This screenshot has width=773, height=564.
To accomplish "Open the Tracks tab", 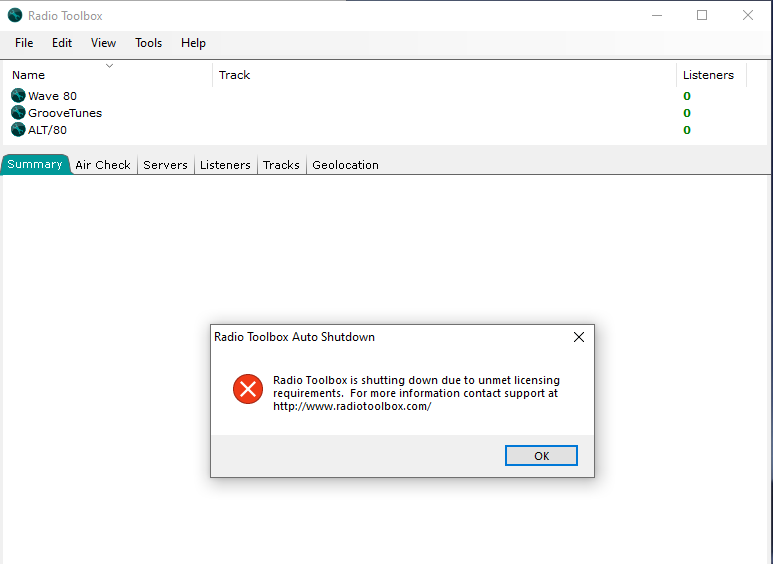I will pyautogui.click(x=281, y=165).
